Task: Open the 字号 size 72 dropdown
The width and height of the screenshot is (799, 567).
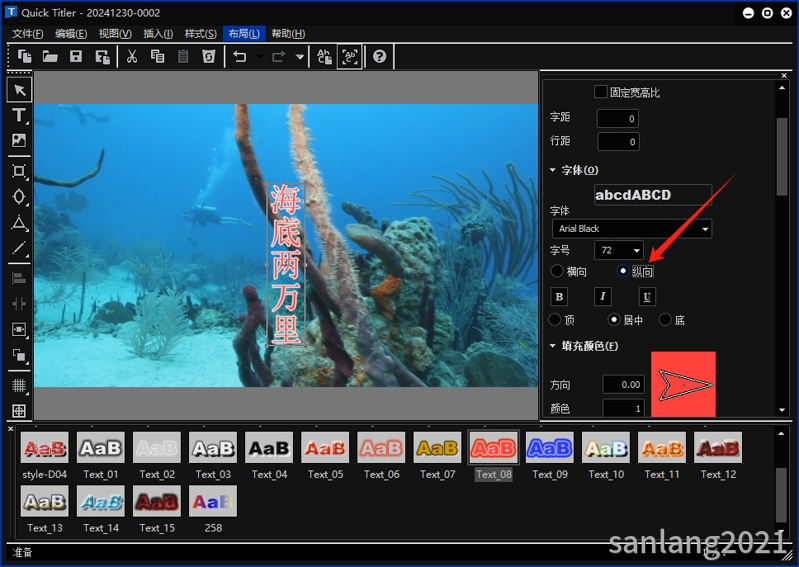Action: [x=619, y=250]
